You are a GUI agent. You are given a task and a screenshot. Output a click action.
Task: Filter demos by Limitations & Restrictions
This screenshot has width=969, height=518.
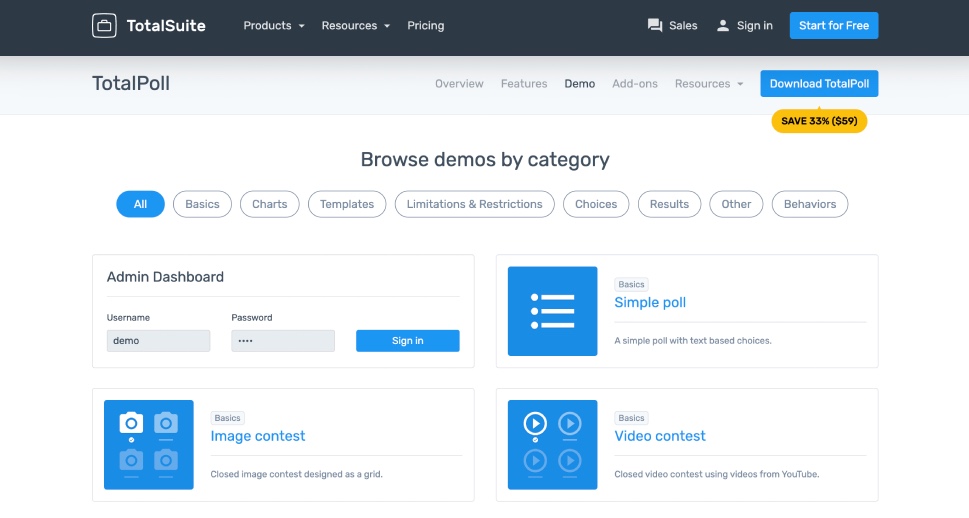point(475,204)
